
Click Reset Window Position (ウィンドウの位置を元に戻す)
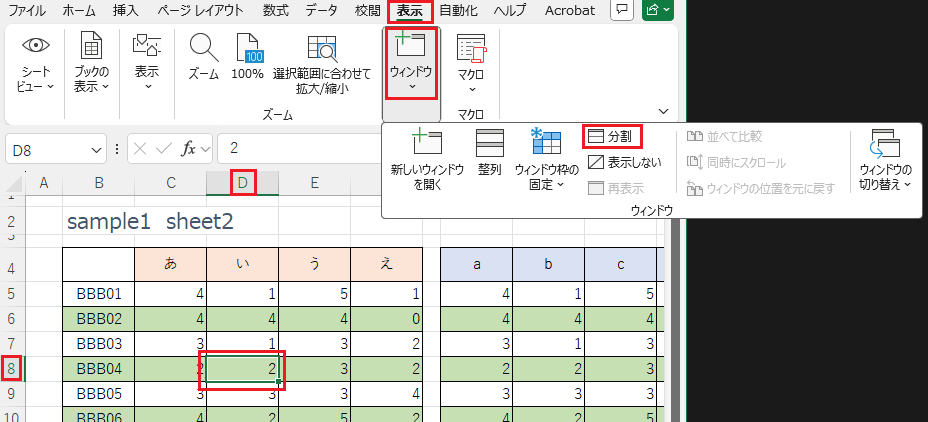[760, 189]
